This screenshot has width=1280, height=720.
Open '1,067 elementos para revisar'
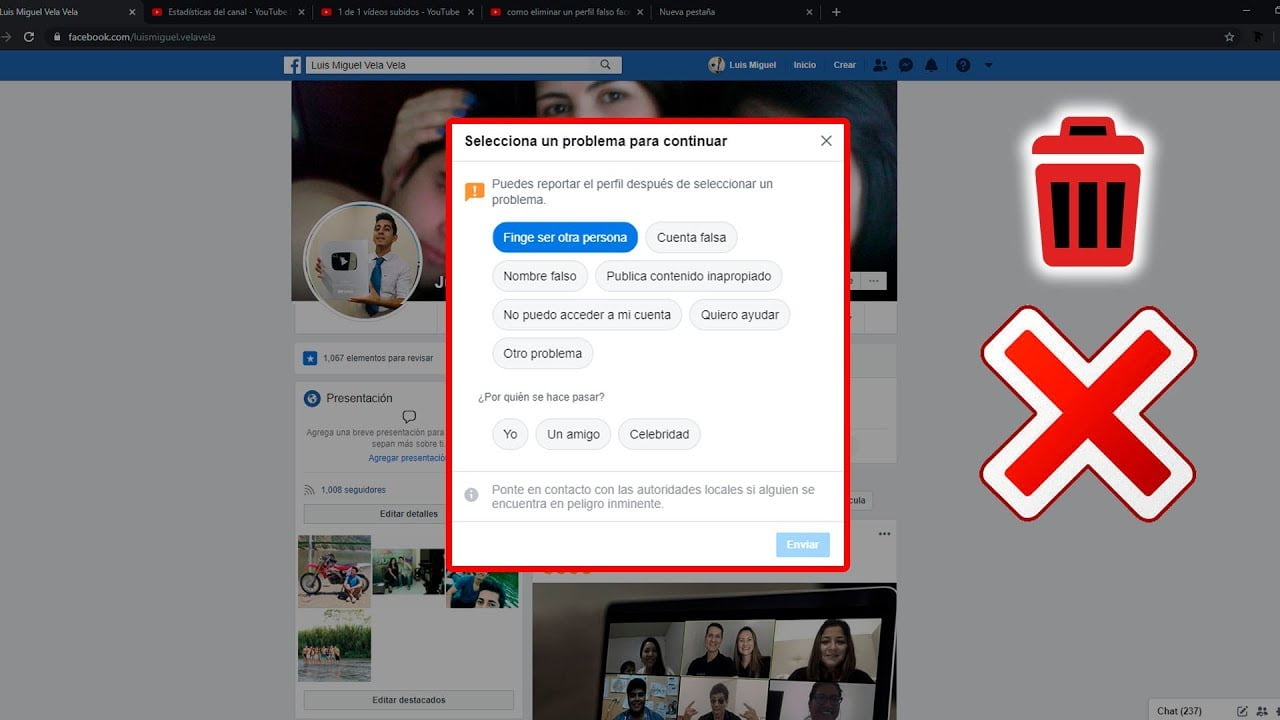tap(378, 357)
